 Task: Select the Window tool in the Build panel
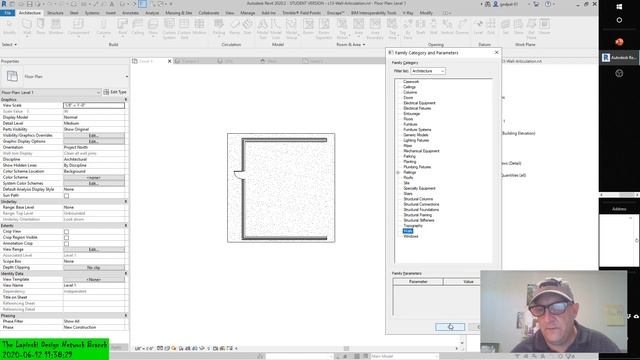(56, 27)
